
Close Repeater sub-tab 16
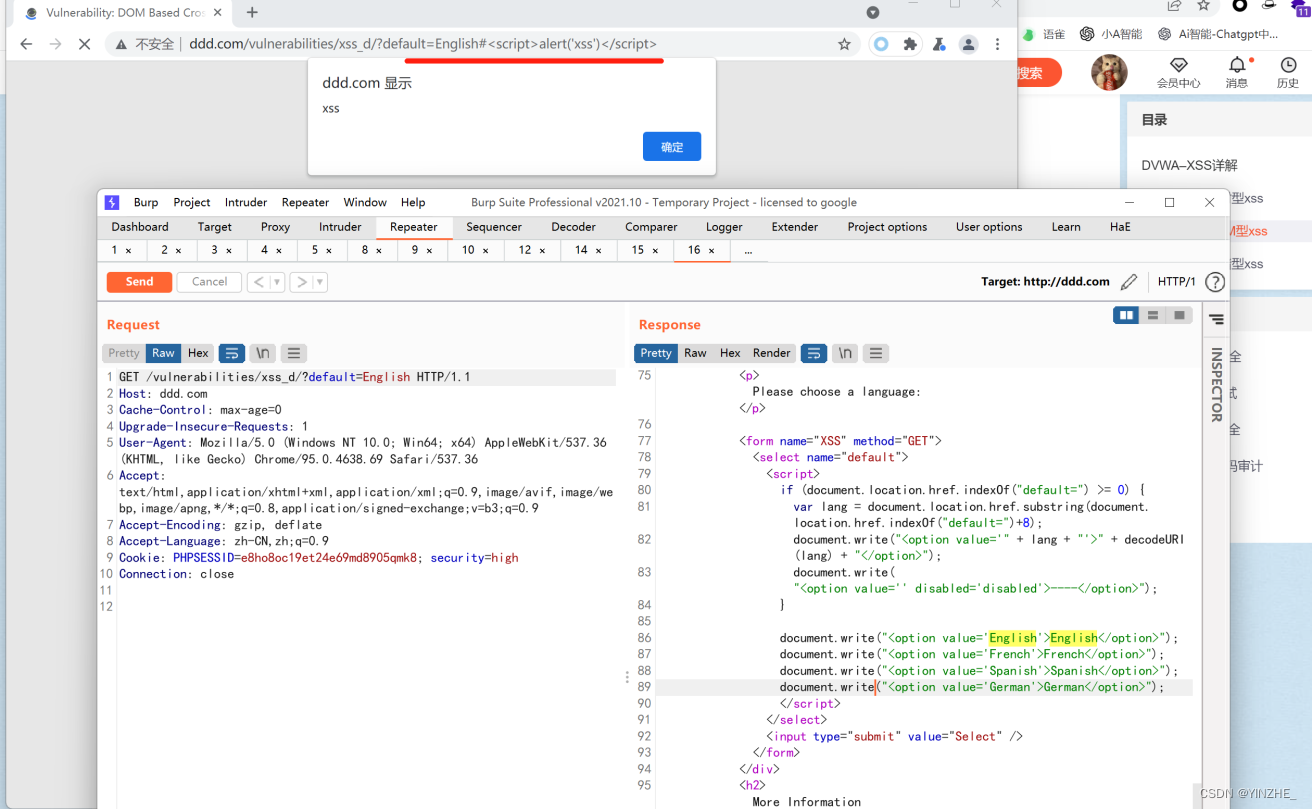[x=712, y=250]
